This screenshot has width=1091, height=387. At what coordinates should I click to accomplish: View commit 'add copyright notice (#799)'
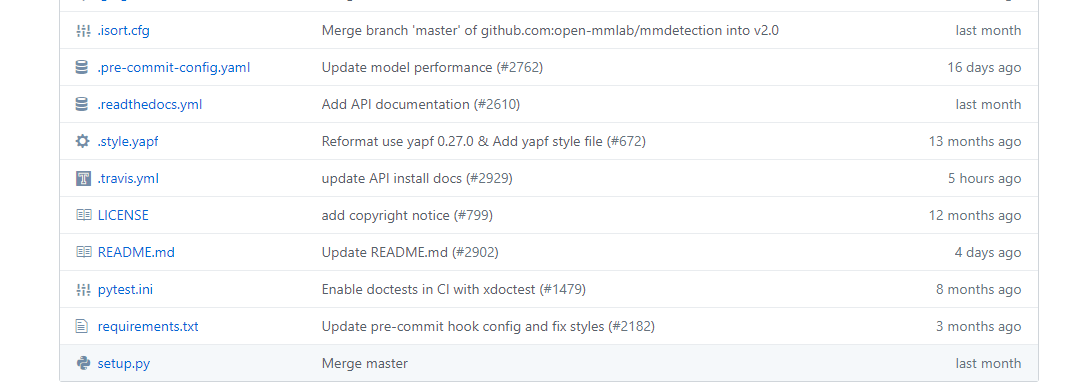click(x=407, y=215)
